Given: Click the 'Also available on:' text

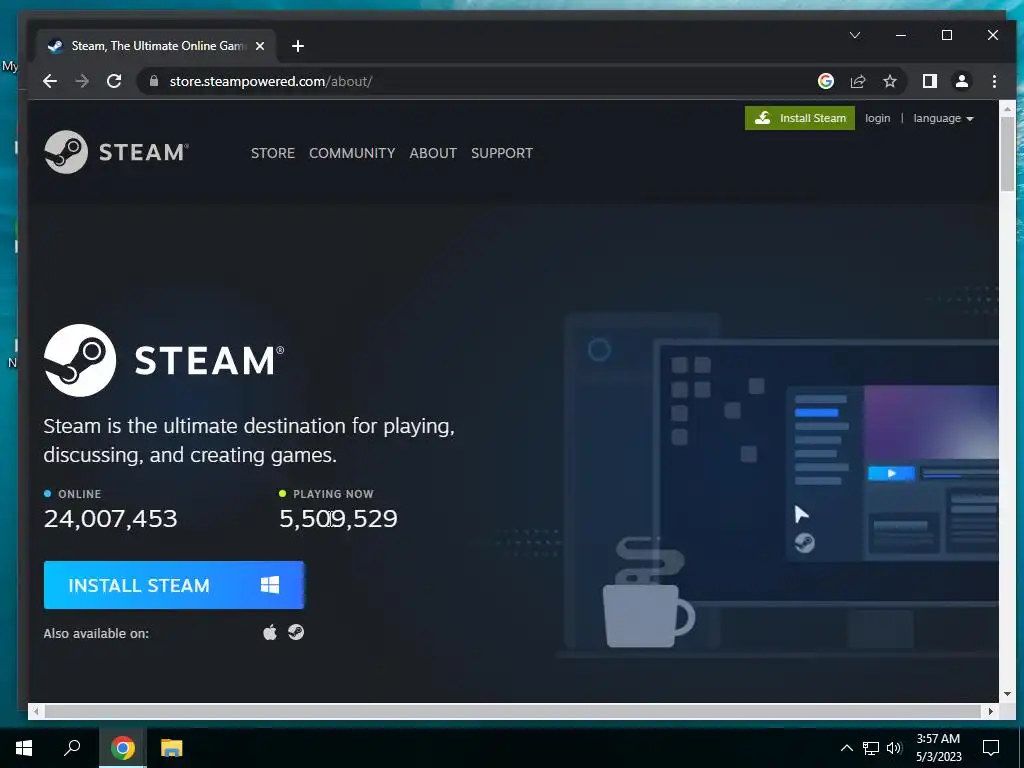Looking at the screenshot, I should pyautogui.click(x=96, y=633).
